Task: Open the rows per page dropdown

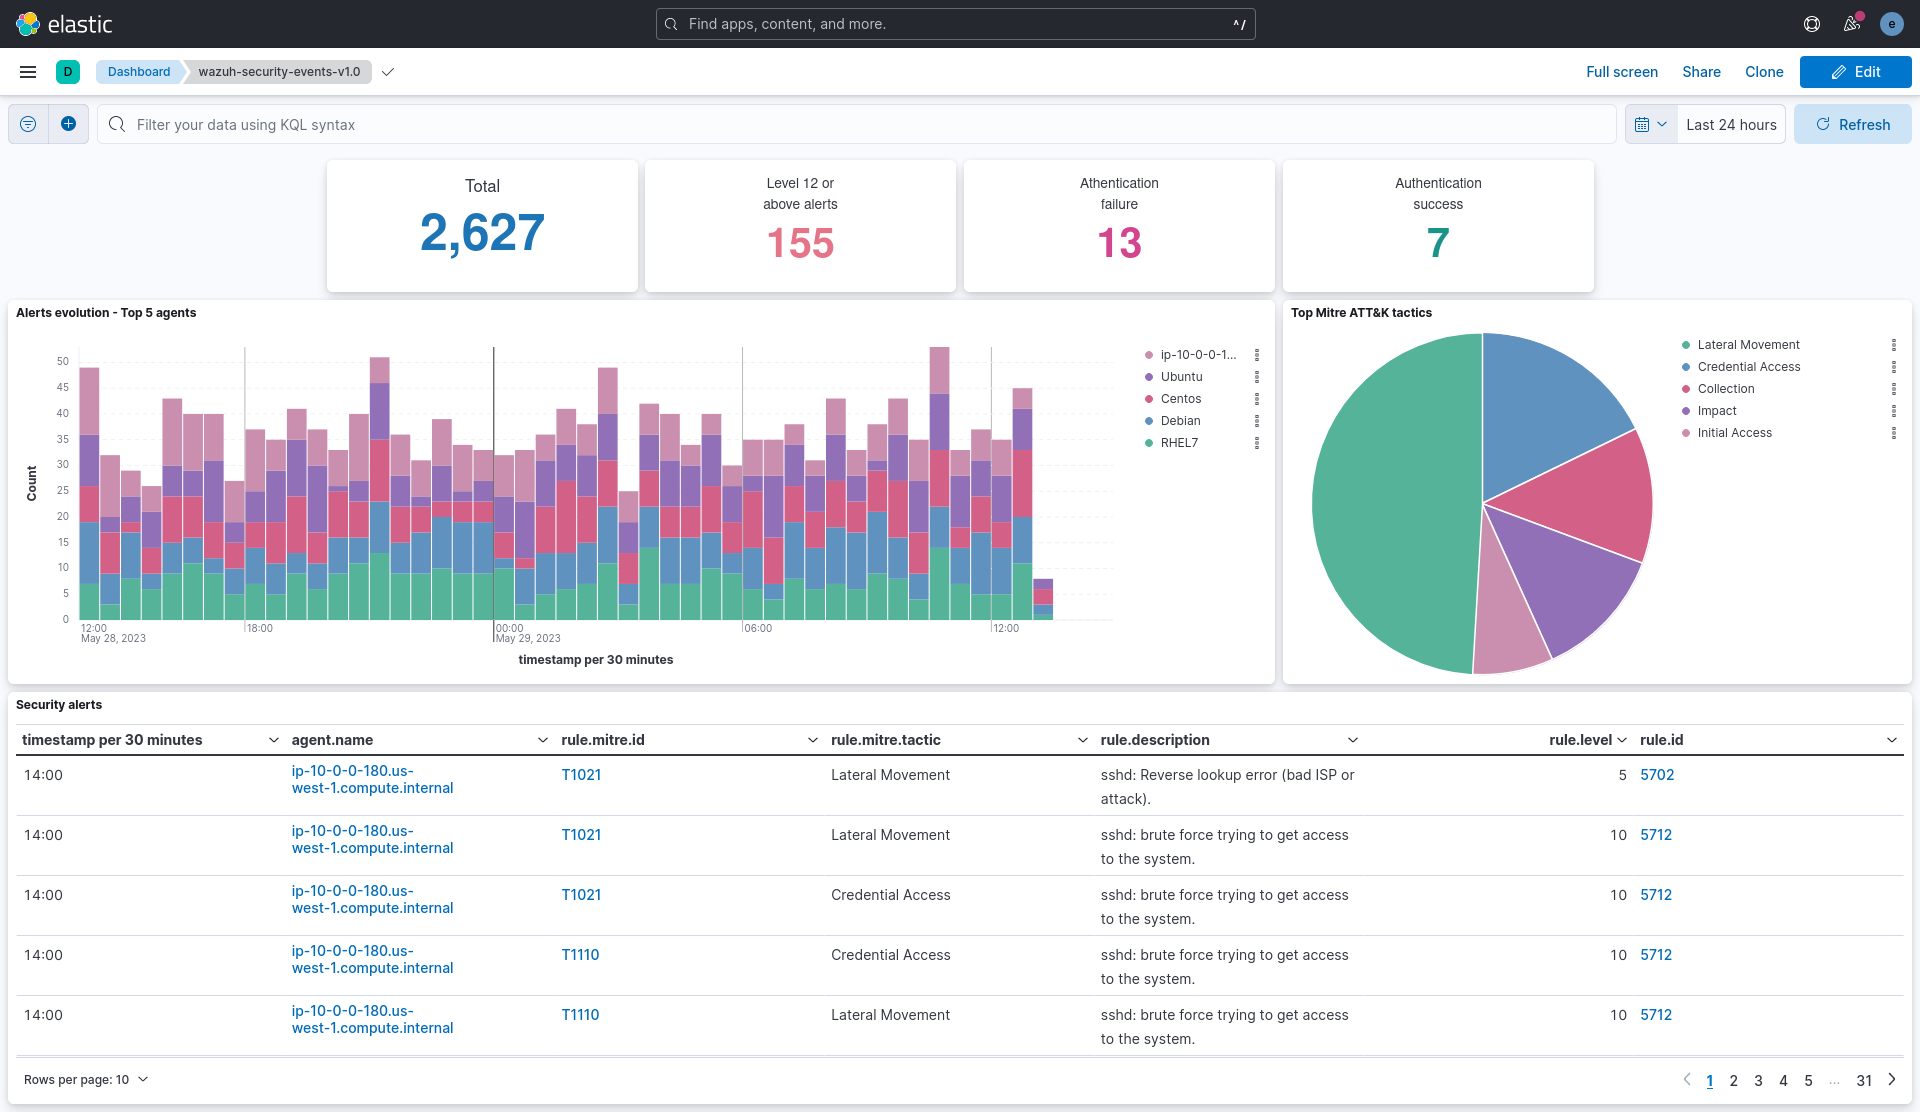Action: [x=86, y=1080]
